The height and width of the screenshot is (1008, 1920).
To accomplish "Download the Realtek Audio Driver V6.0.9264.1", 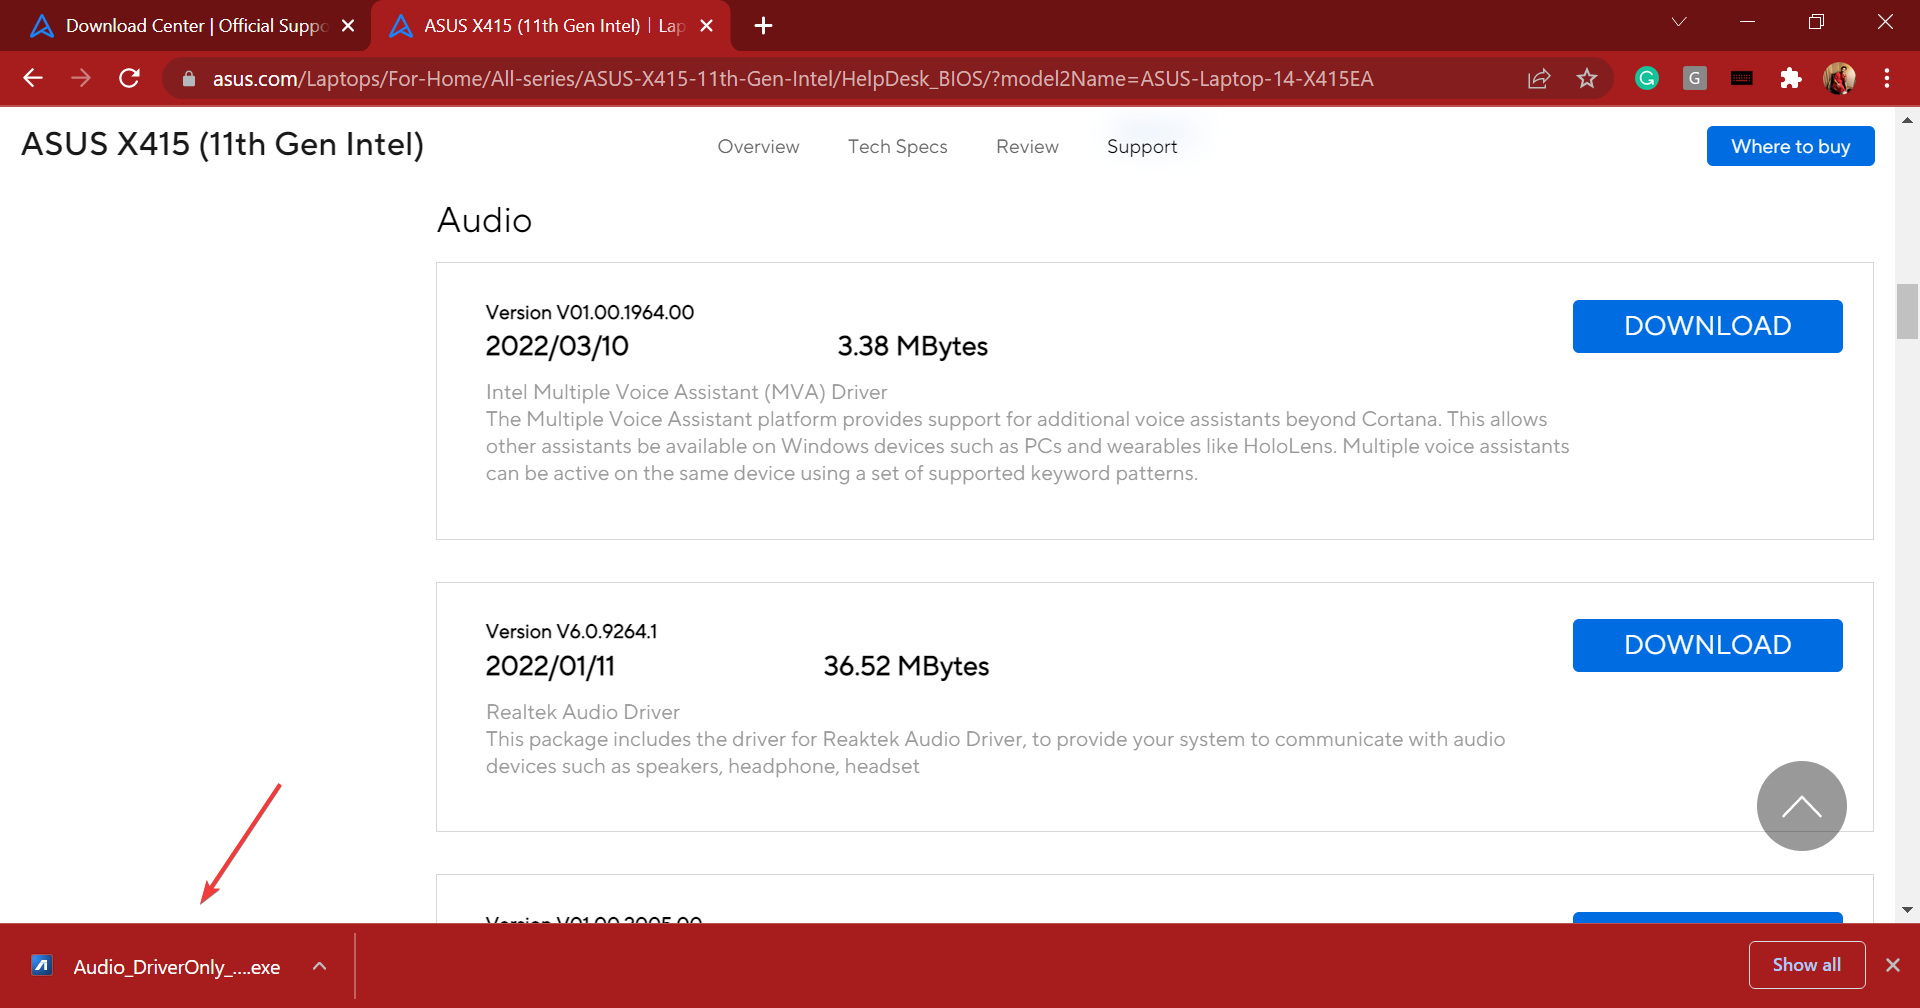I will (x=1707, y=645).
